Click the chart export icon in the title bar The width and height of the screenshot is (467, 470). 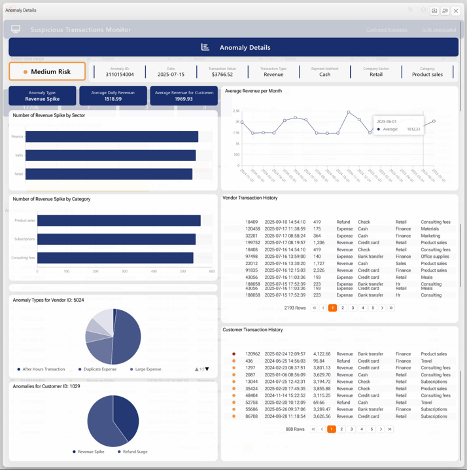[434, 11]
